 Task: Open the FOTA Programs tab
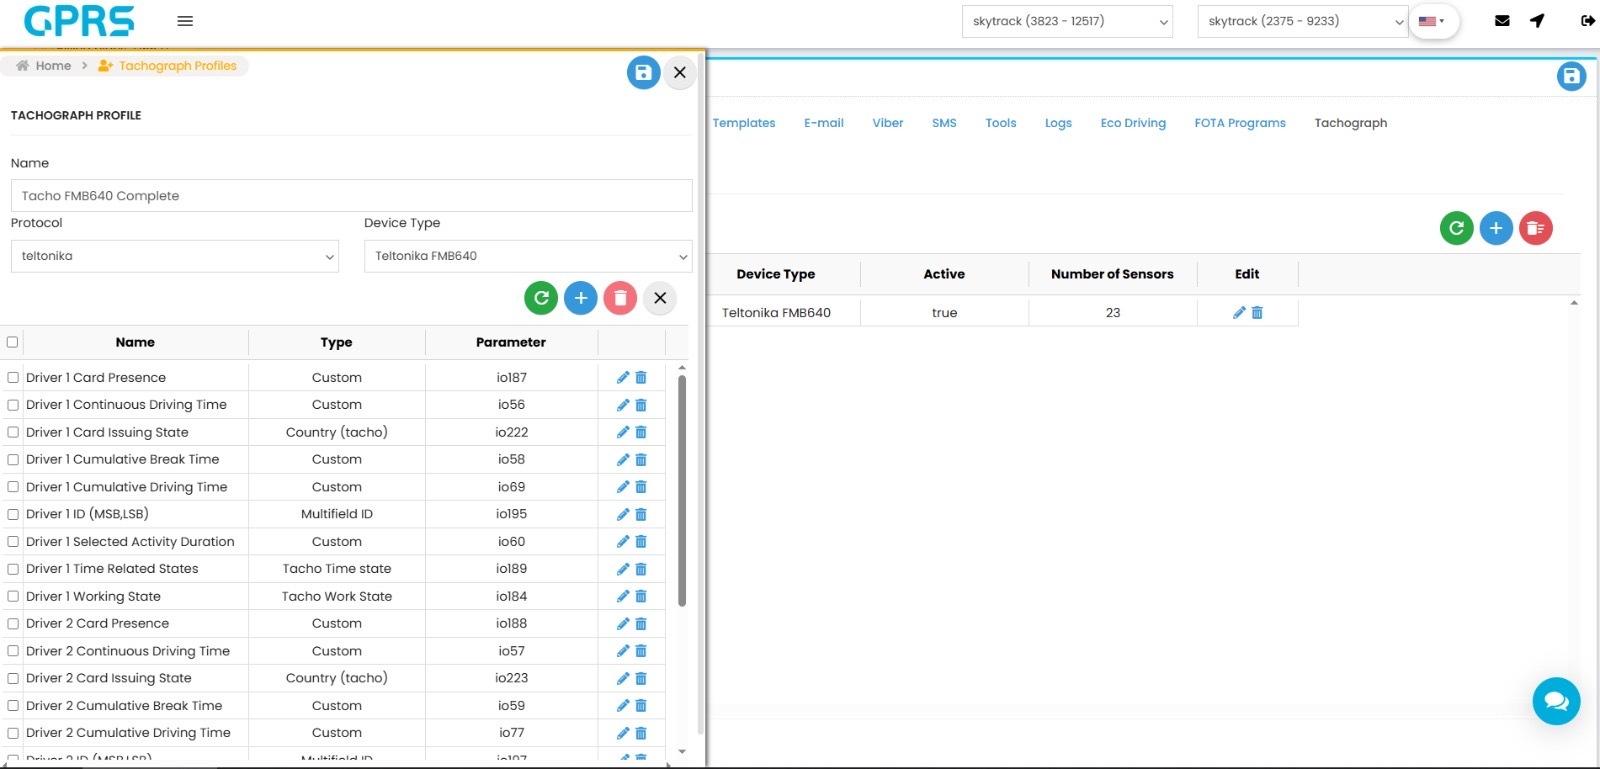1240,123
